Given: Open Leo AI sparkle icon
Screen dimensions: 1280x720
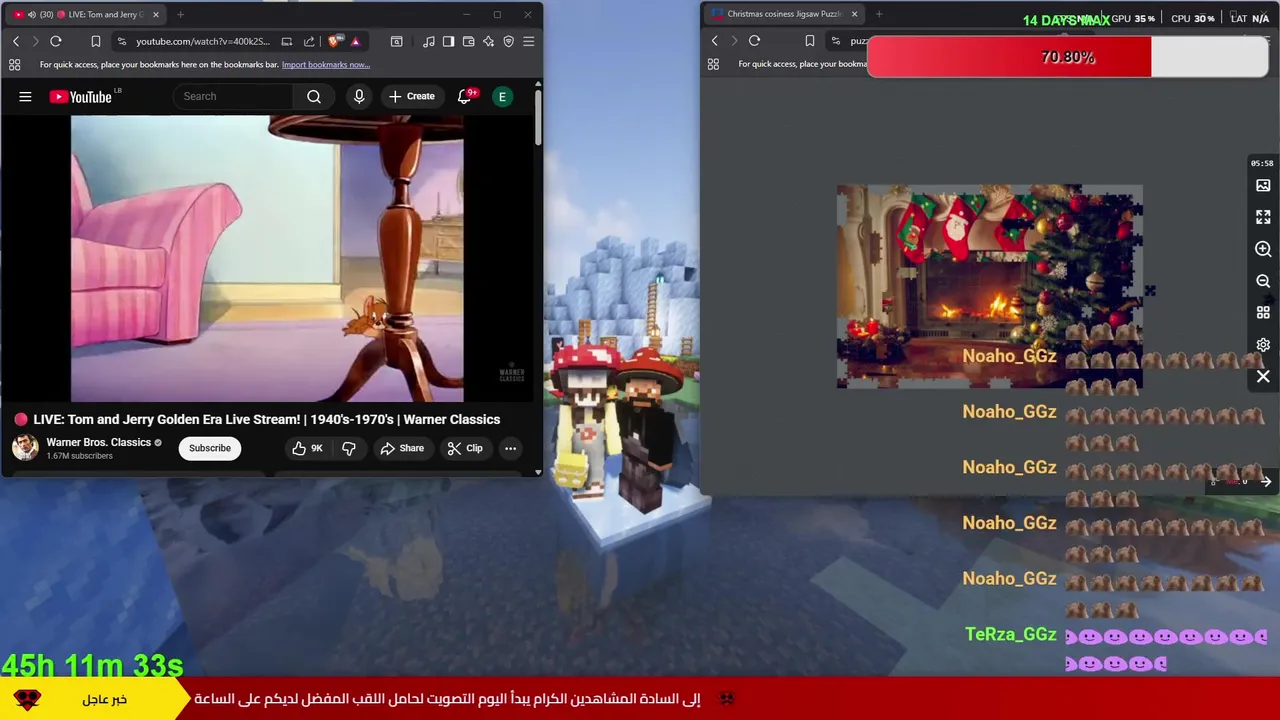Looking at the screenshot, I should coord(488,41).
